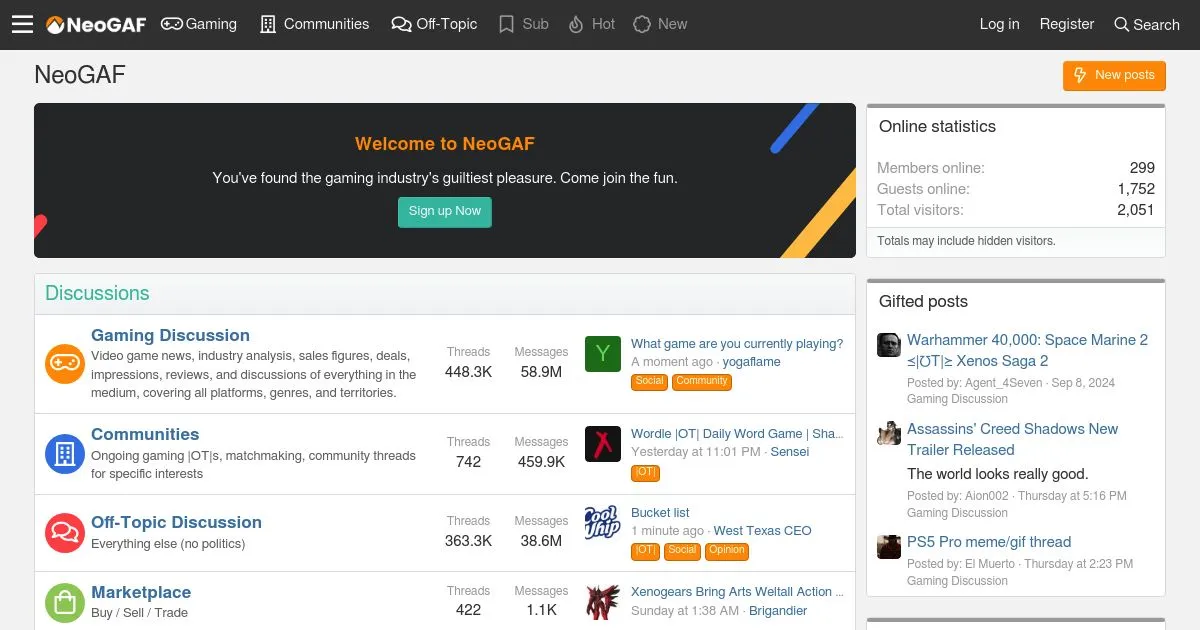Open West Texas CEO's profile
The image size is (1200, 630).
click(x=763, y=531)
